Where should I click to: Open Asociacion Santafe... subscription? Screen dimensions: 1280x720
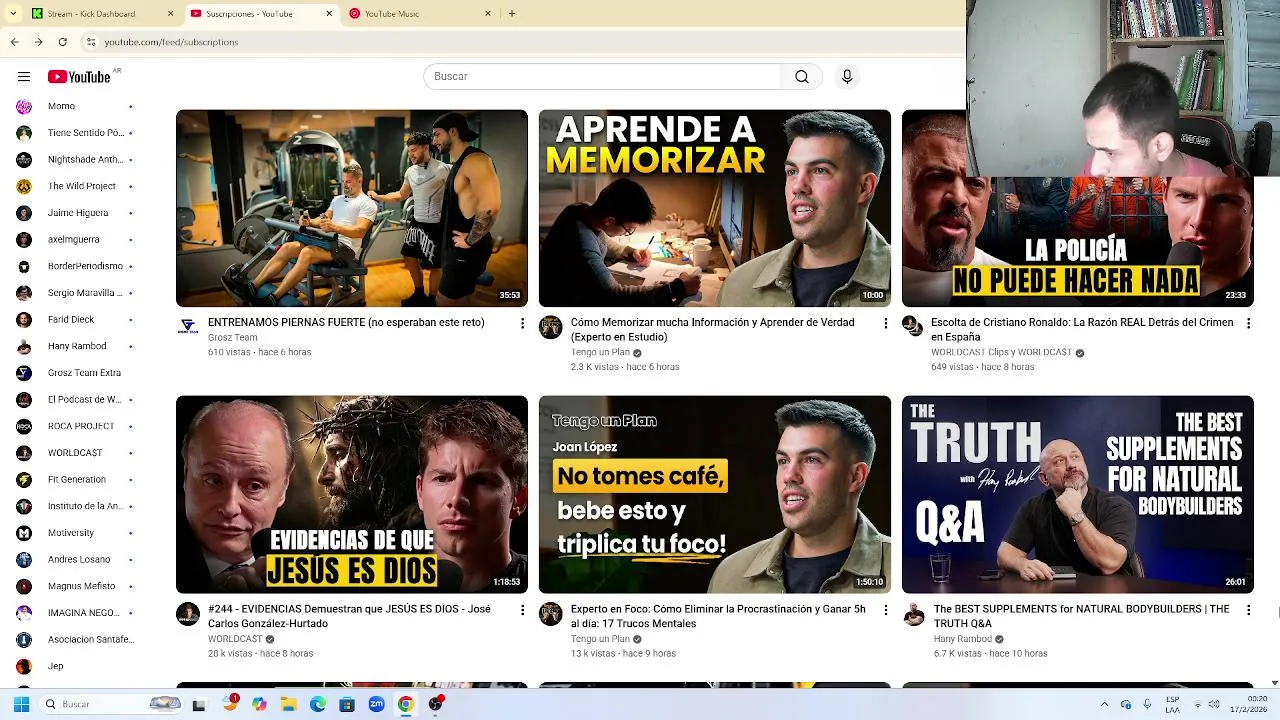[x=75, y=639]
